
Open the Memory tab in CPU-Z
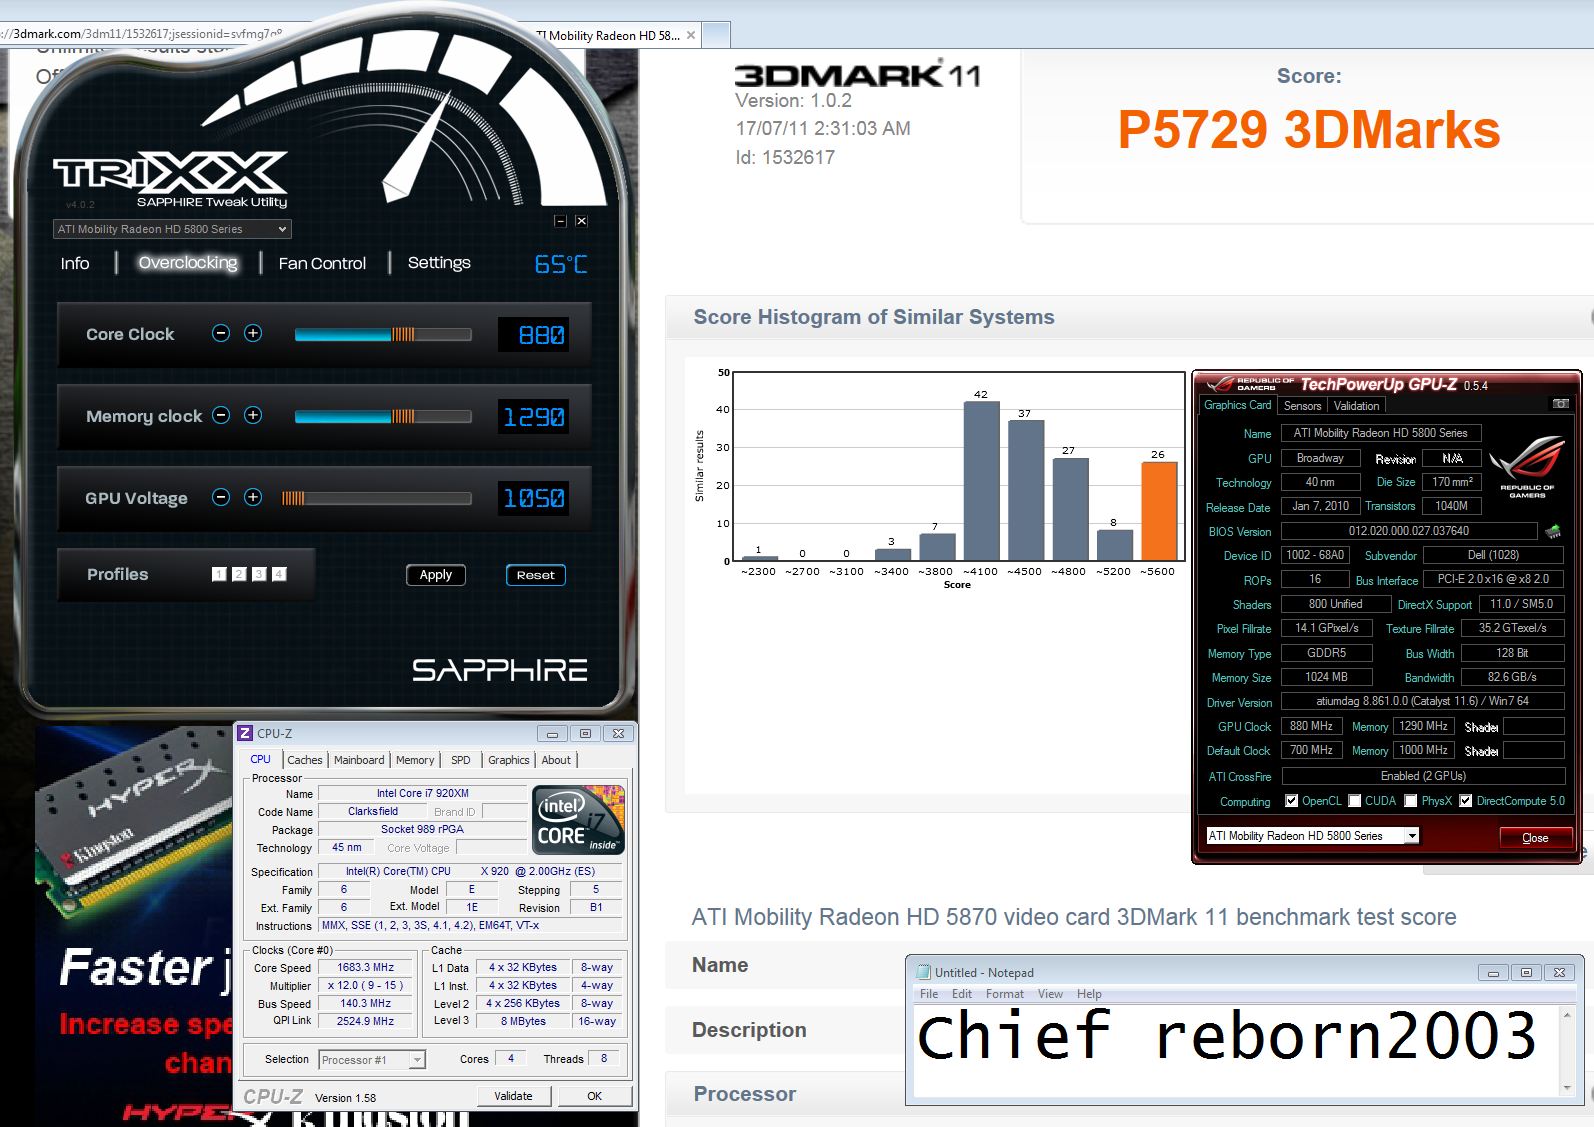click(415, 760)
